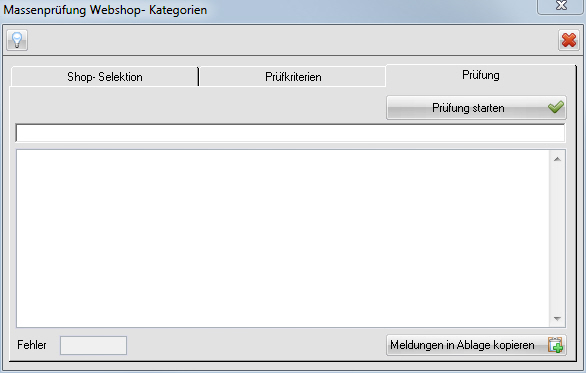Switch to the Shop- Selektion tab
The height and width of the screenshot is (373, 586).
point(105,77)
